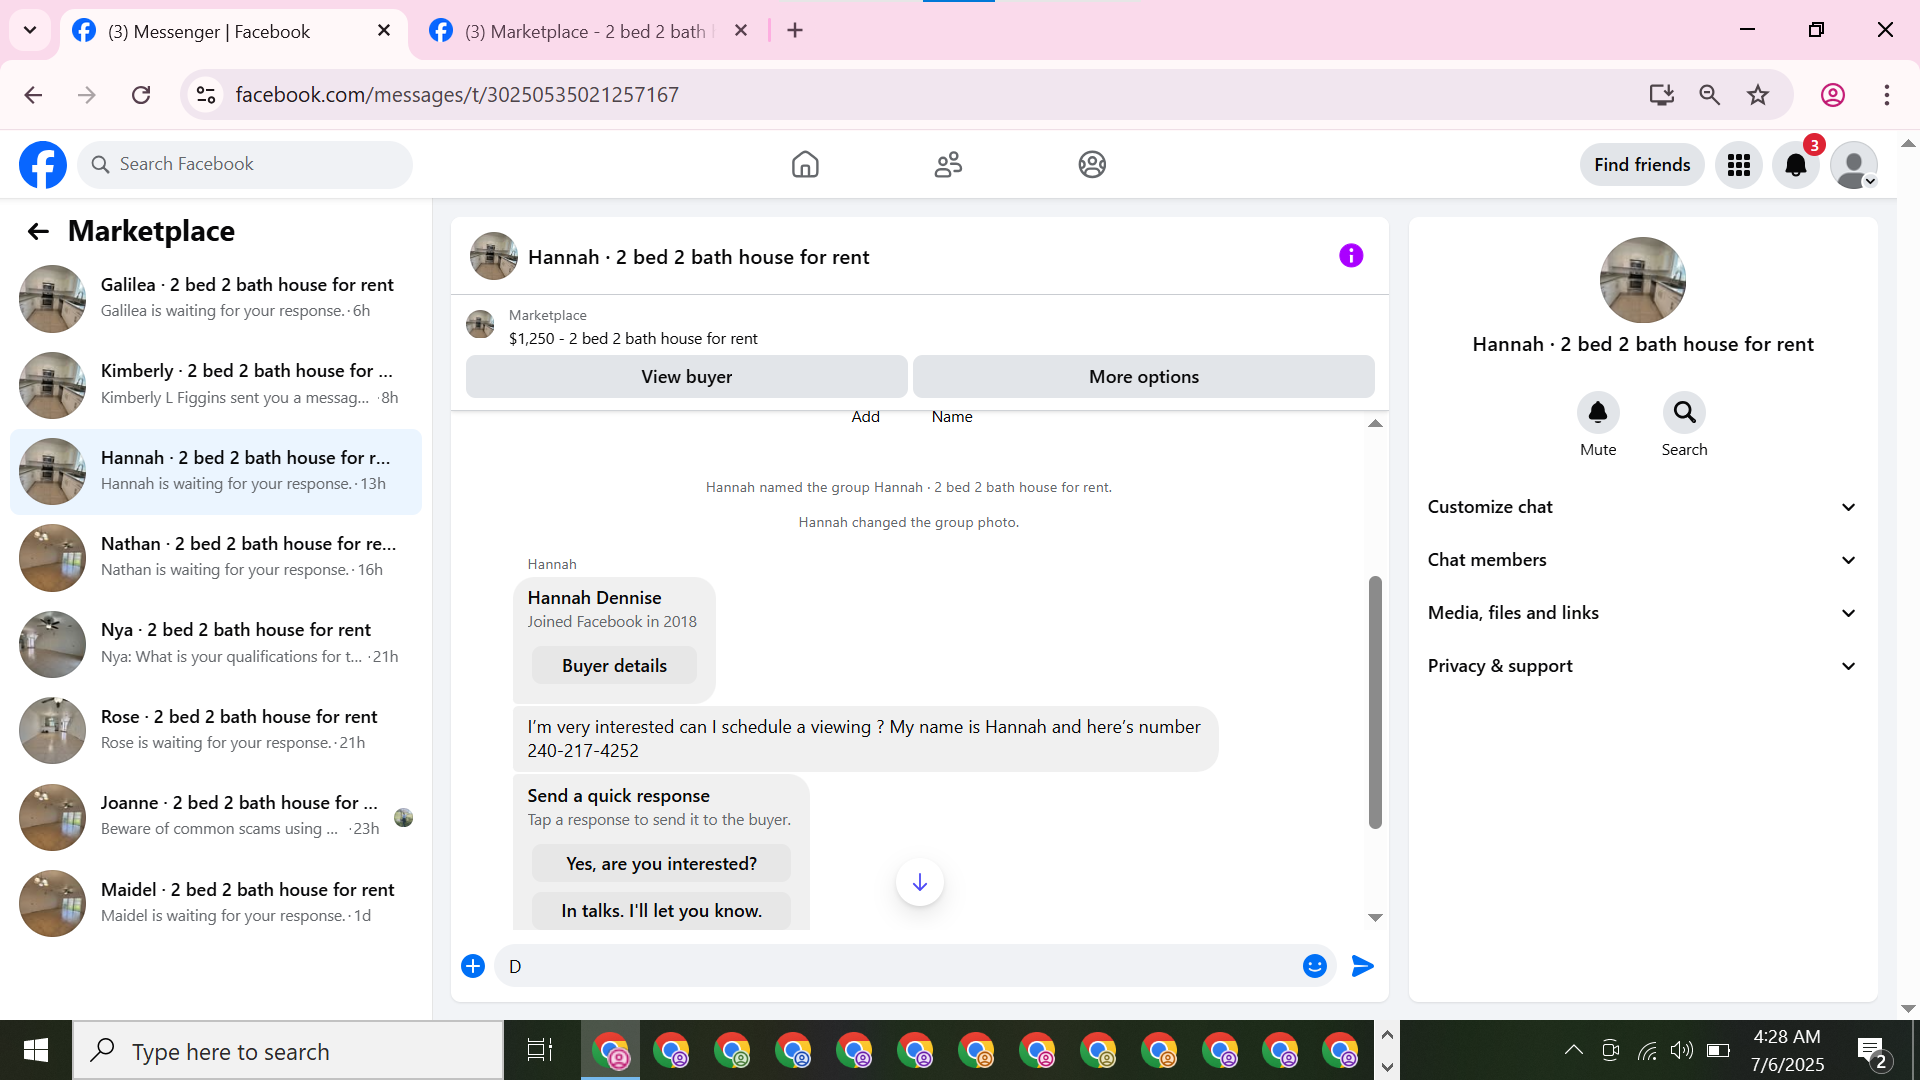This screenshot has height=1080, width=1920.
Task: Open the Chrome profile icon
Action: pyautogui.click(x=1833, y=95)
